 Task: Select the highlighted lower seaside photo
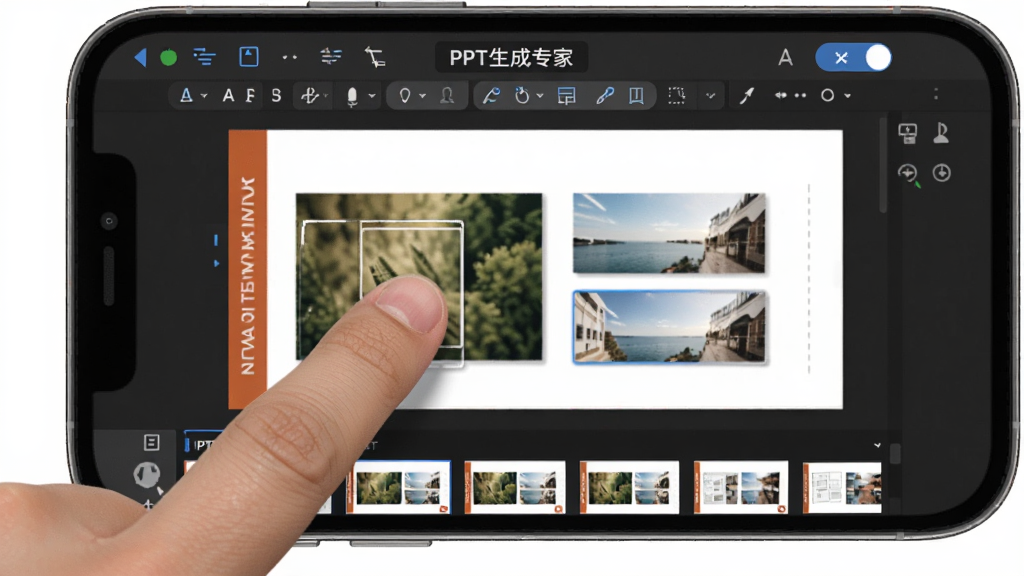tap(669, 327)
